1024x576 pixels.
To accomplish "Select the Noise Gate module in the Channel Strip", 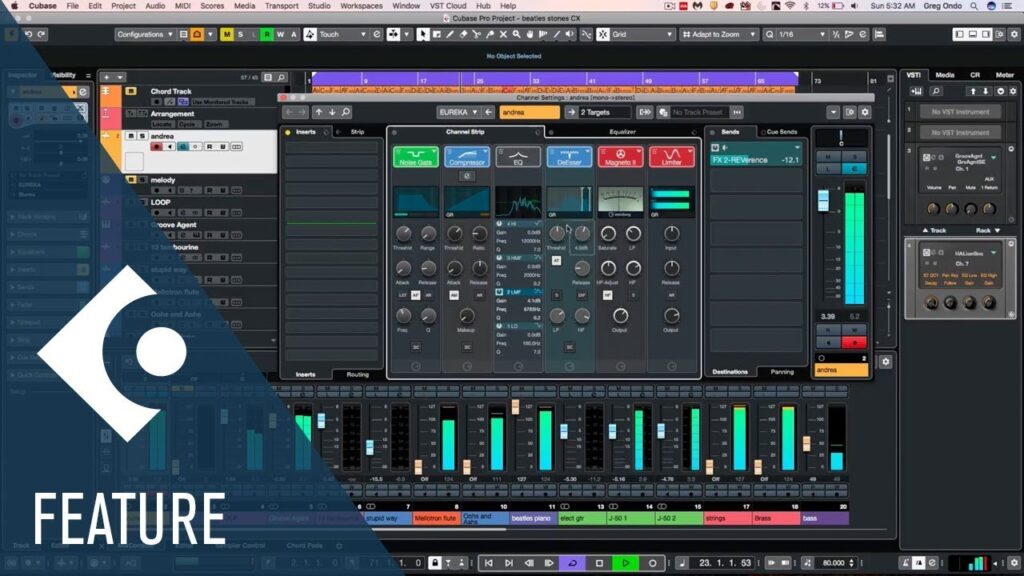I will coord(414,155).
